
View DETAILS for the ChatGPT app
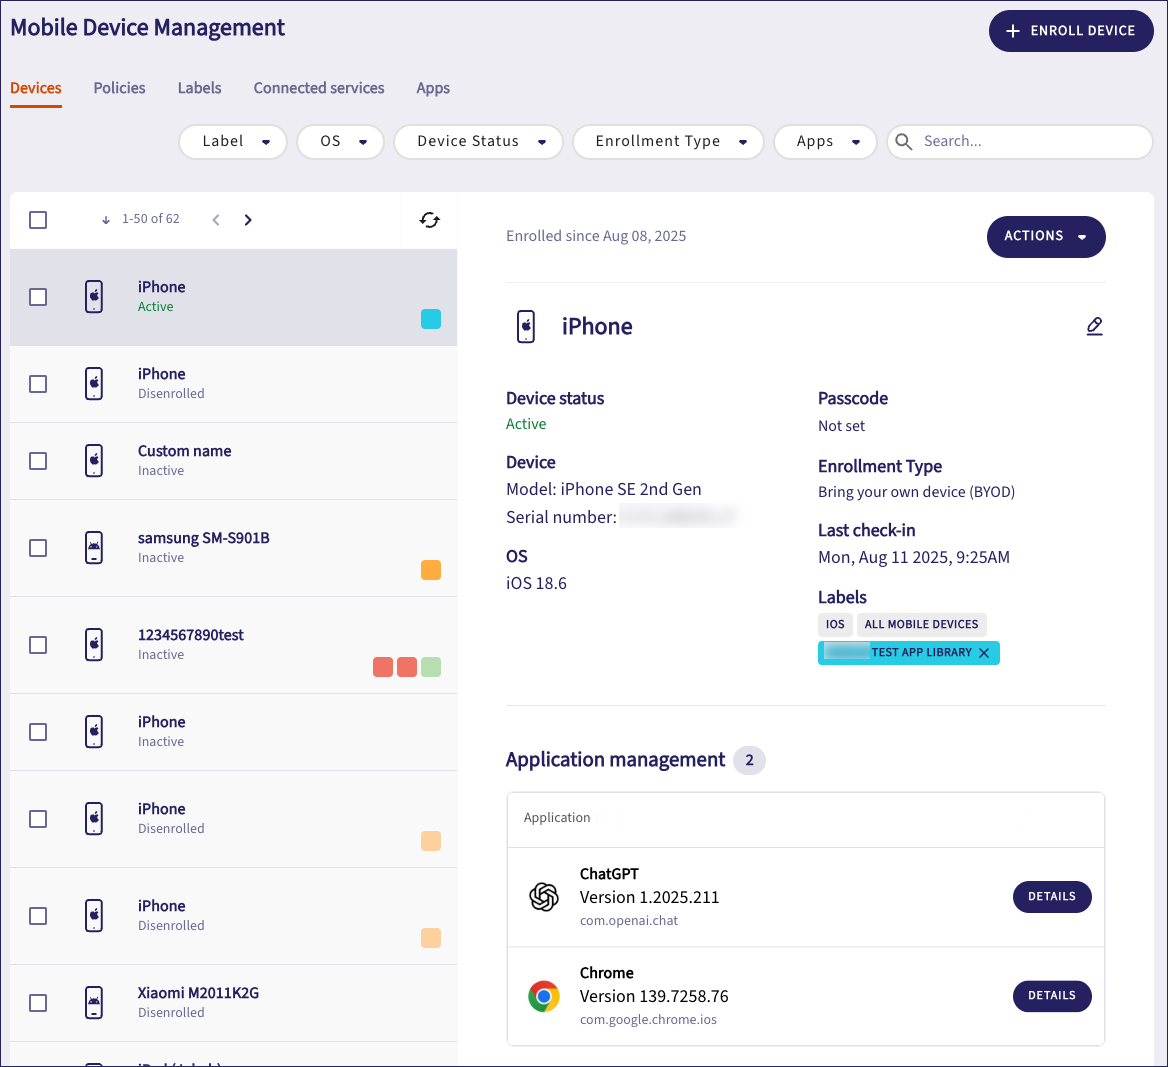coord(1052,897)
